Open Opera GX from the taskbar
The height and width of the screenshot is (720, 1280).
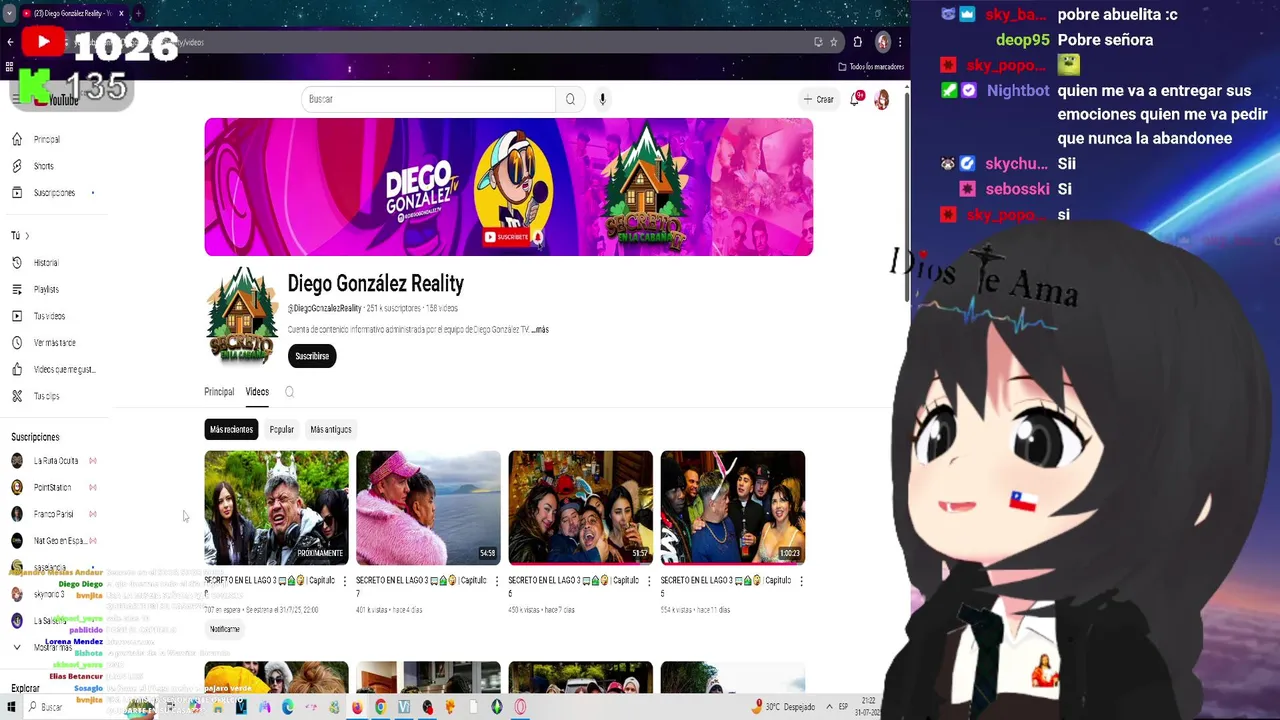[520, 707]
